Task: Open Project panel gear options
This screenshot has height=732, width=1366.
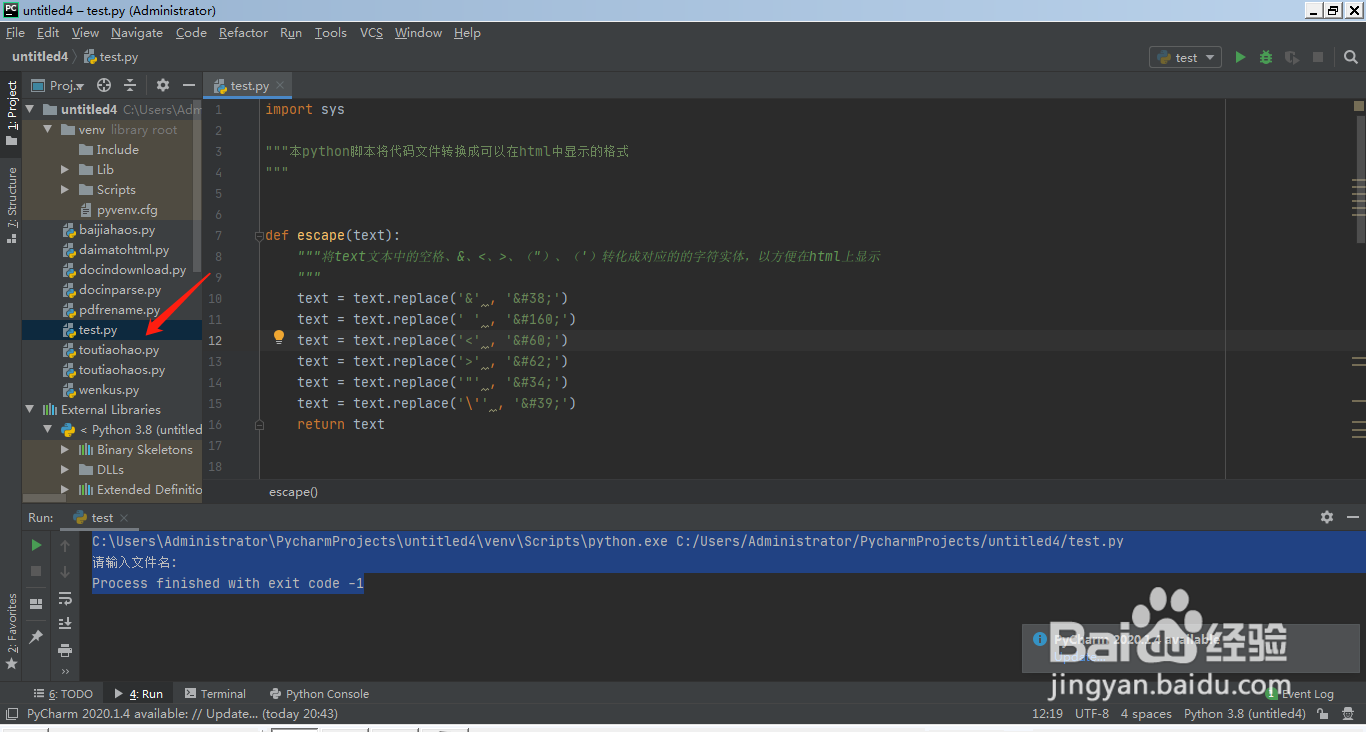Action: pos(163,86)
